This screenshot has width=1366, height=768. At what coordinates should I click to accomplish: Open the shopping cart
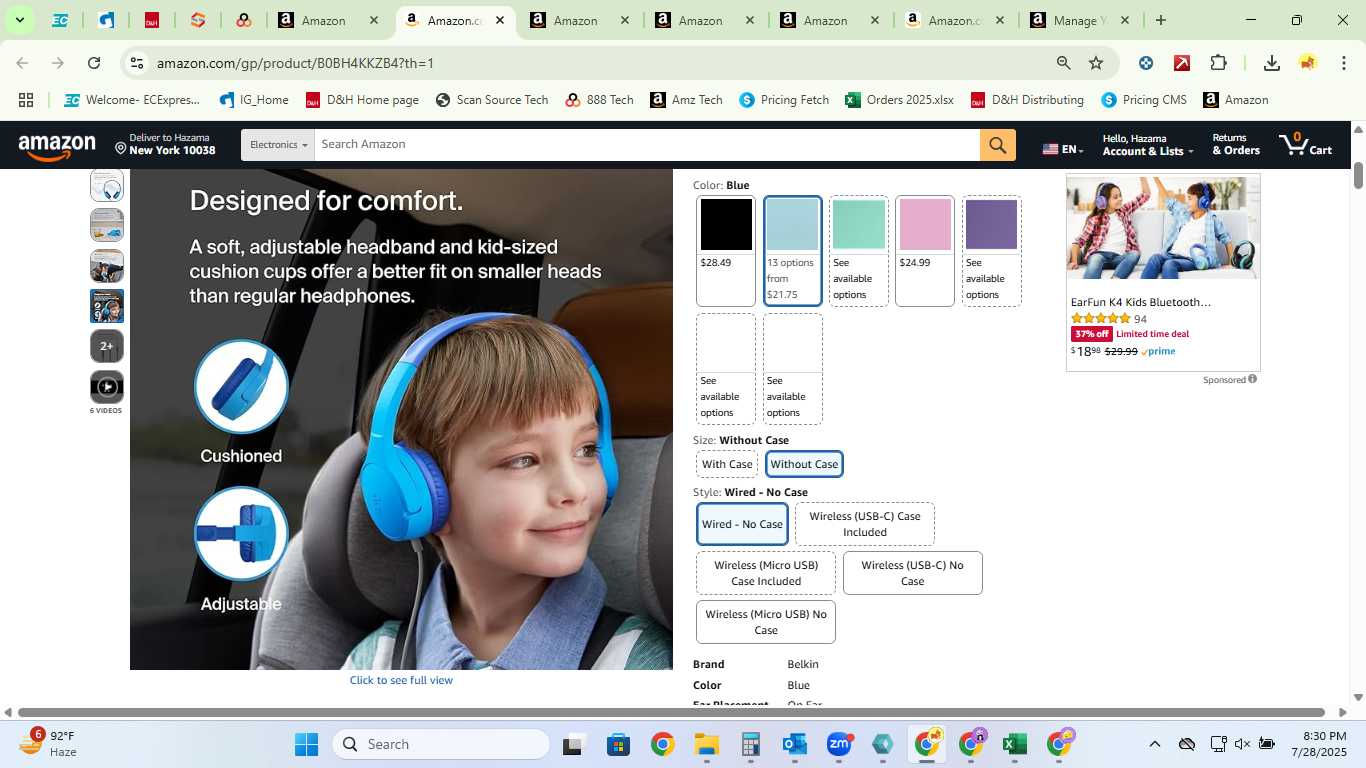tap(1306, 145)
